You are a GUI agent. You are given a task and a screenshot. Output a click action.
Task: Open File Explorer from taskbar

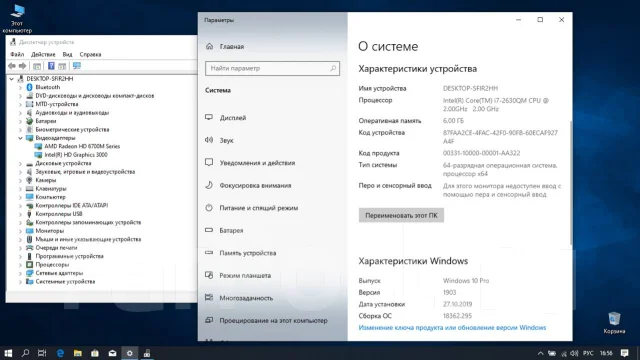point(78,353)
